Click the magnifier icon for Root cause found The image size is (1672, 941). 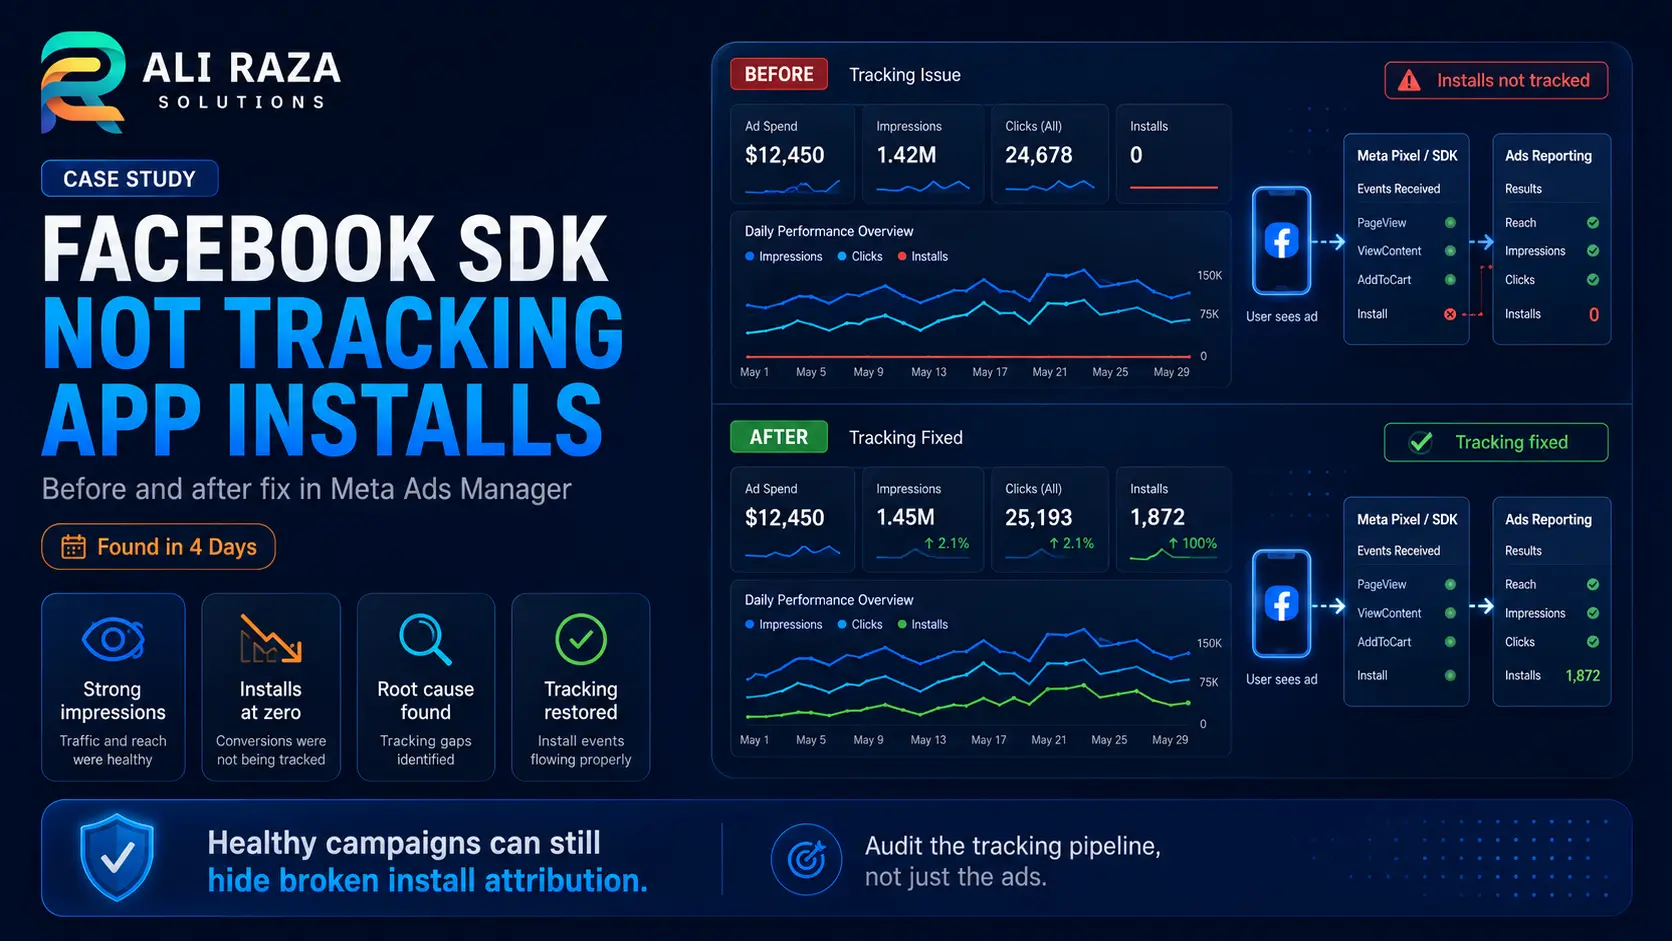tap(425, 639)
